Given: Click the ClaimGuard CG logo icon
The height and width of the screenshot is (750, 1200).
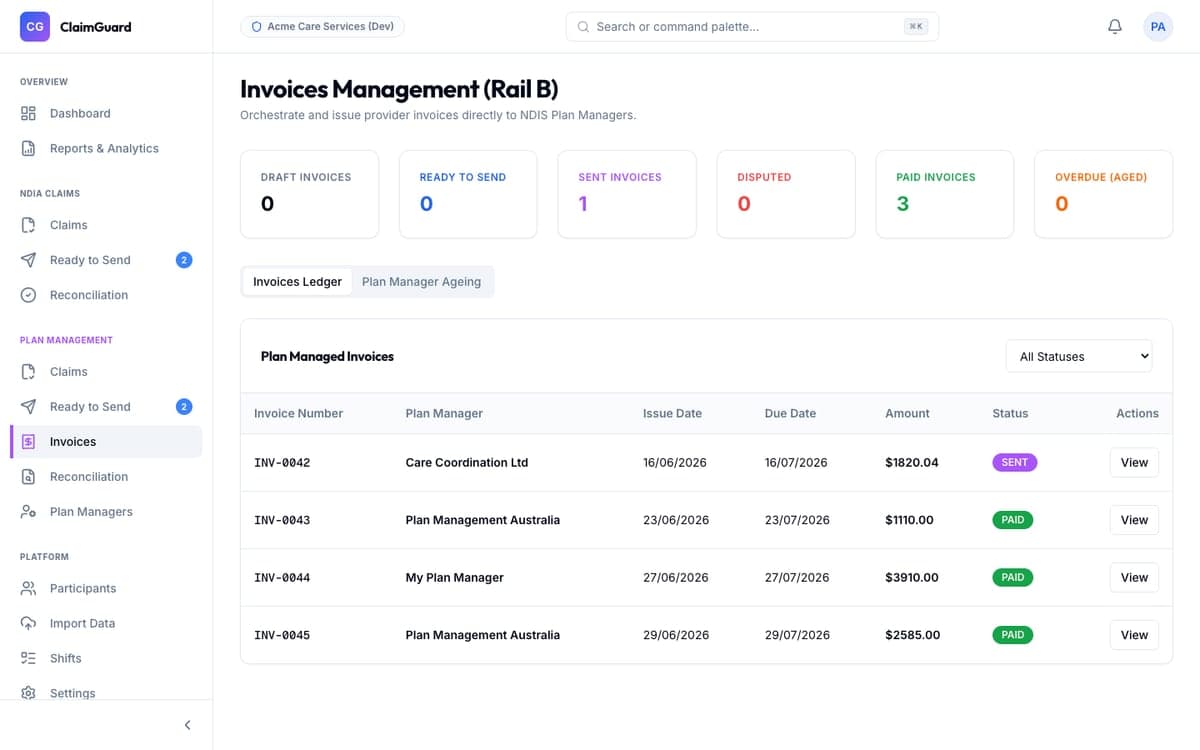Looking at the screenshot, I should click(35, 27).
